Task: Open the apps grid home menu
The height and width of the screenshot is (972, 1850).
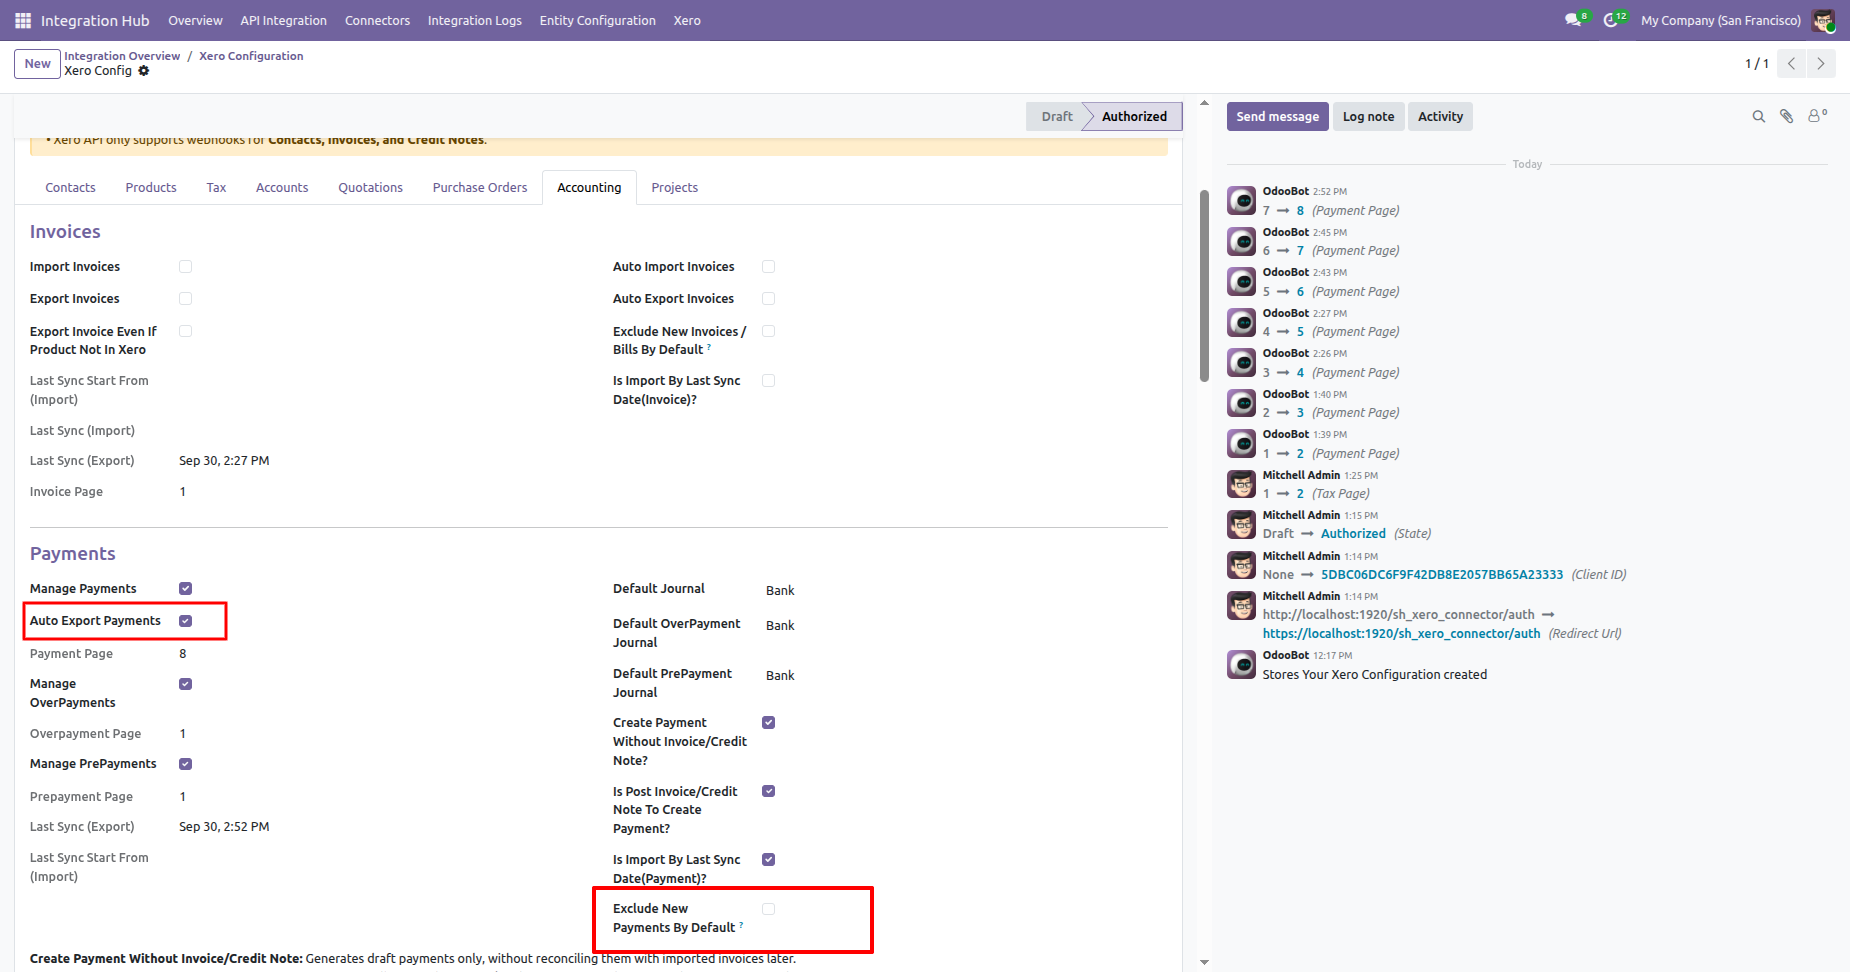Action: pyautogui.click(x=23, y=20)
